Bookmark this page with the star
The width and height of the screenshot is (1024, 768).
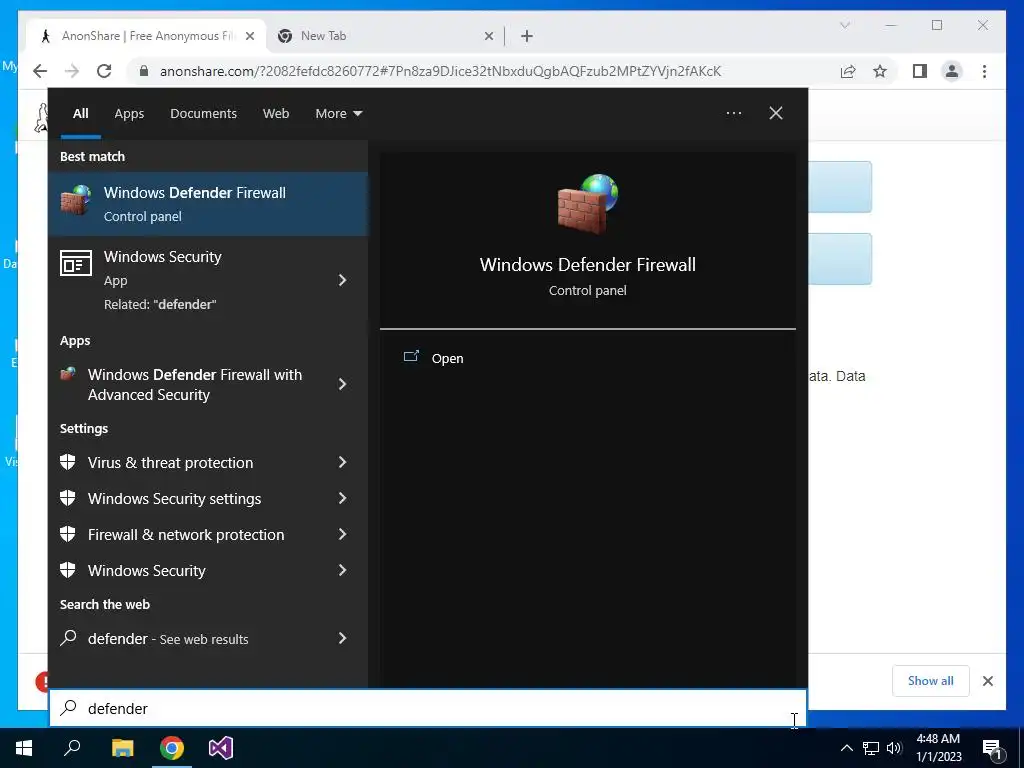click(x=880, y=71)
